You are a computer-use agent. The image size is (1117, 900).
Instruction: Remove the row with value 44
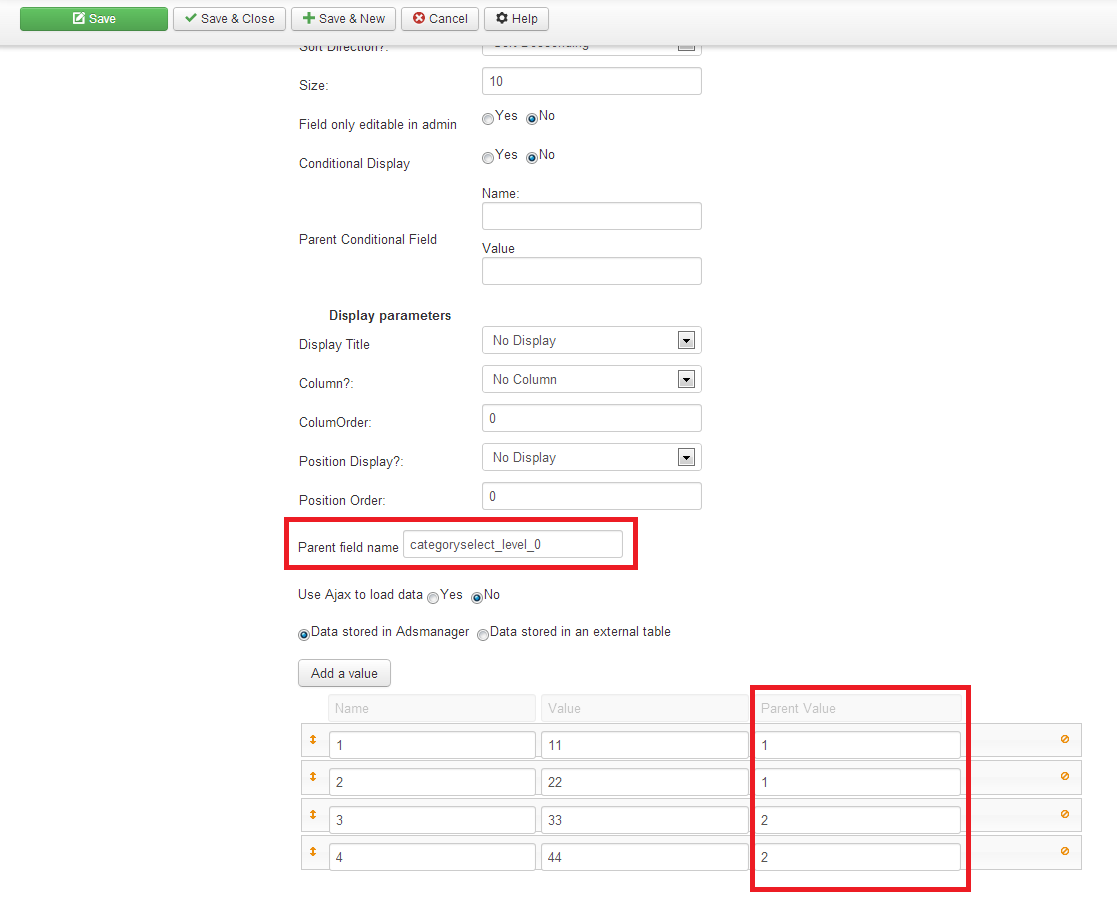(1064, 852)
